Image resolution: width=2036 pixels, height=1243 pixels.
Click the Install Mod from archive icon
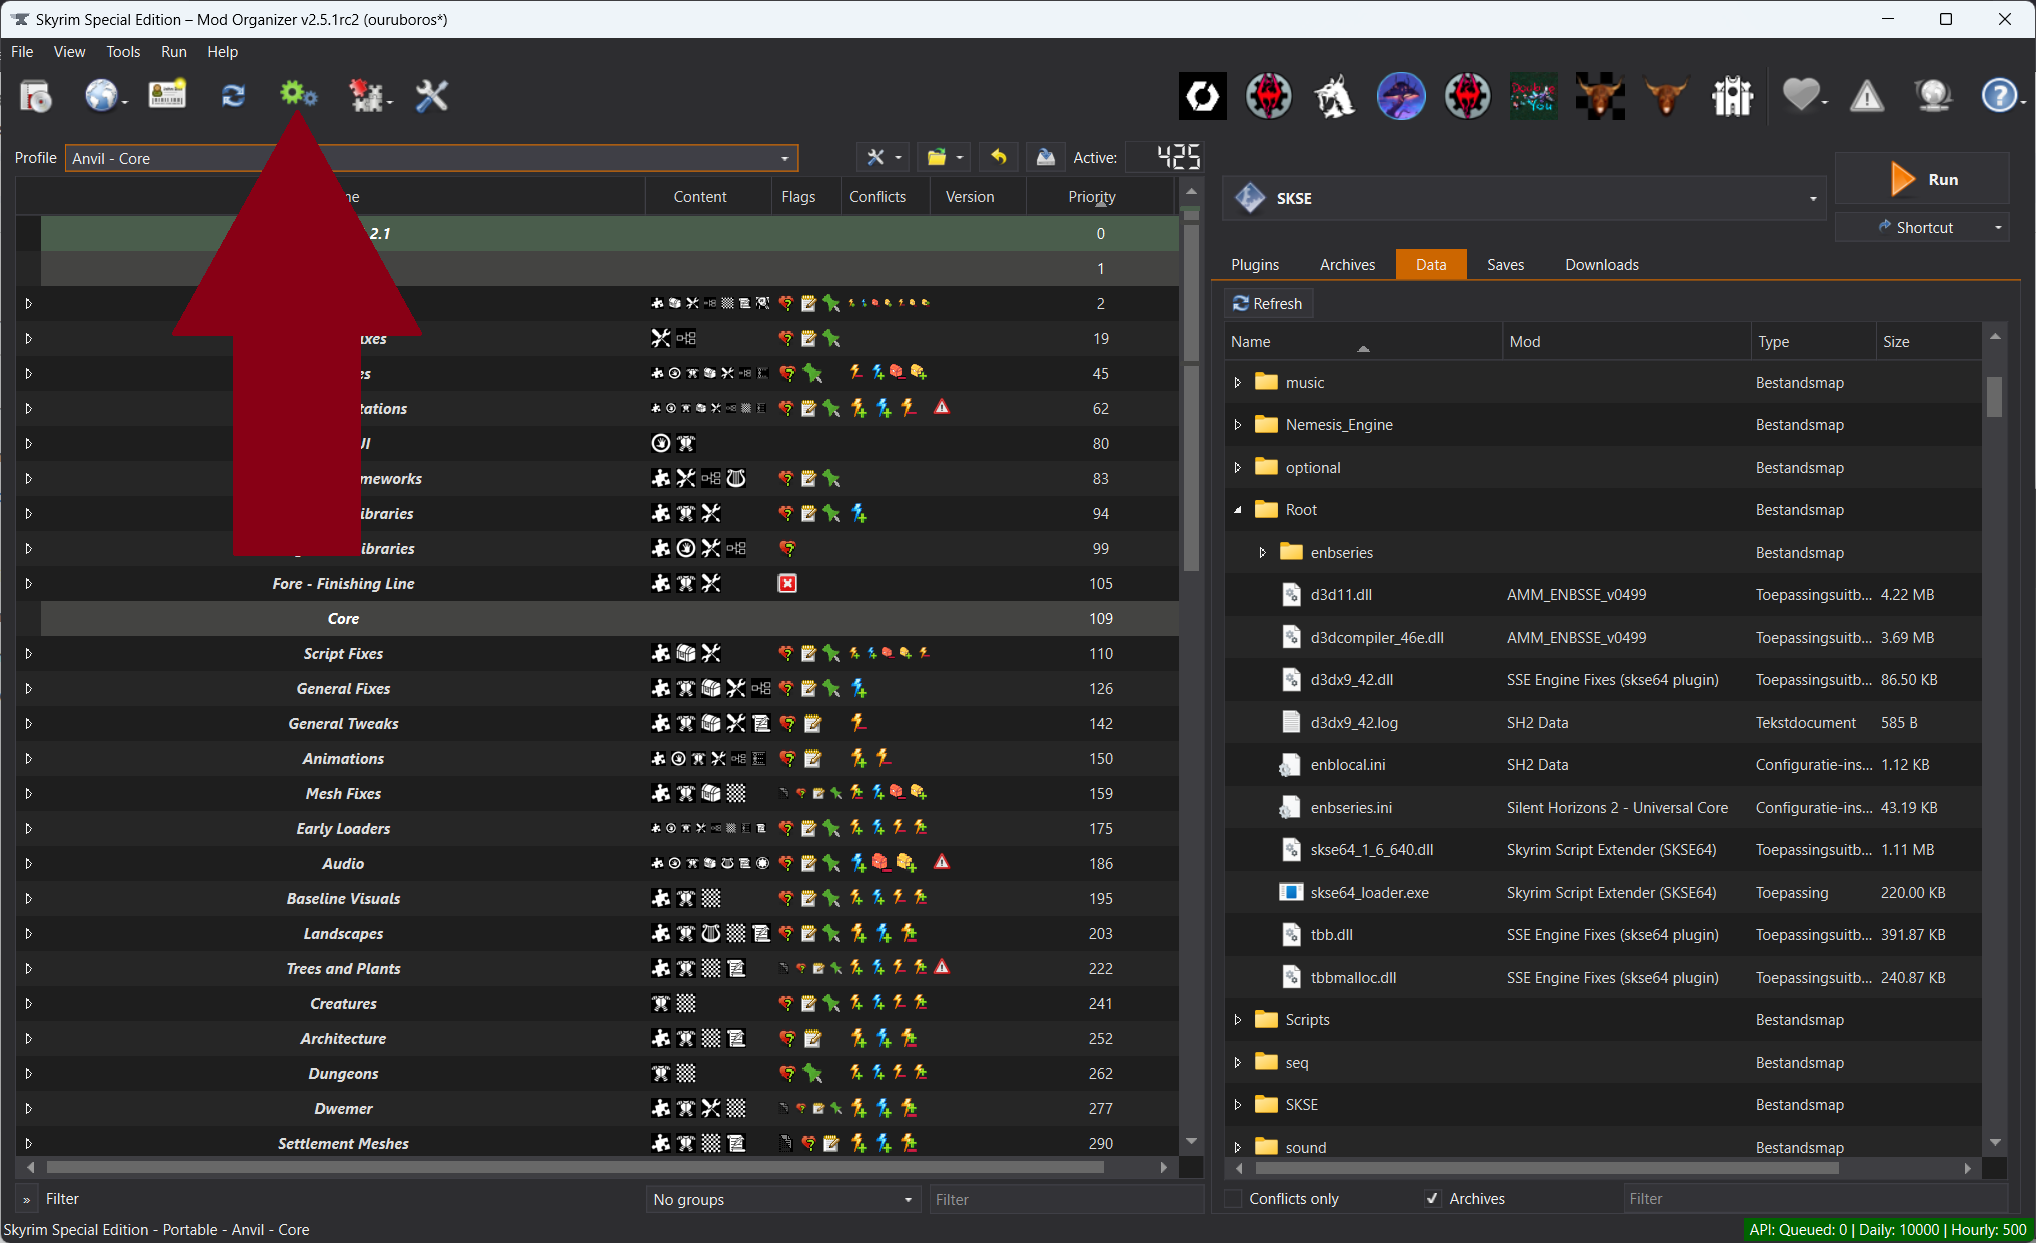36,96
